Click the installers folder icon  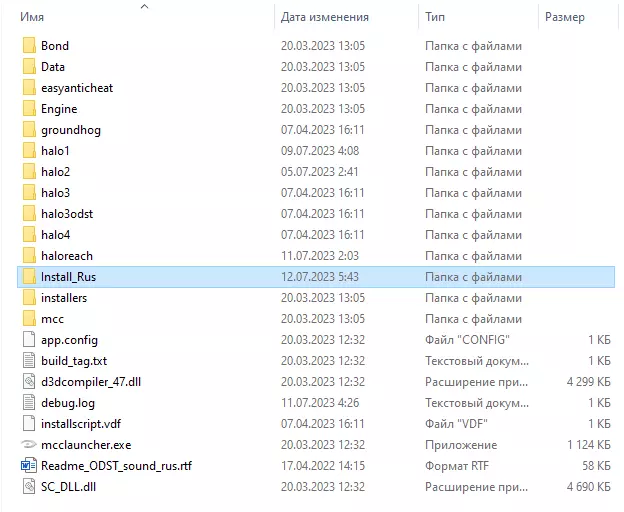tap(29, 298)
